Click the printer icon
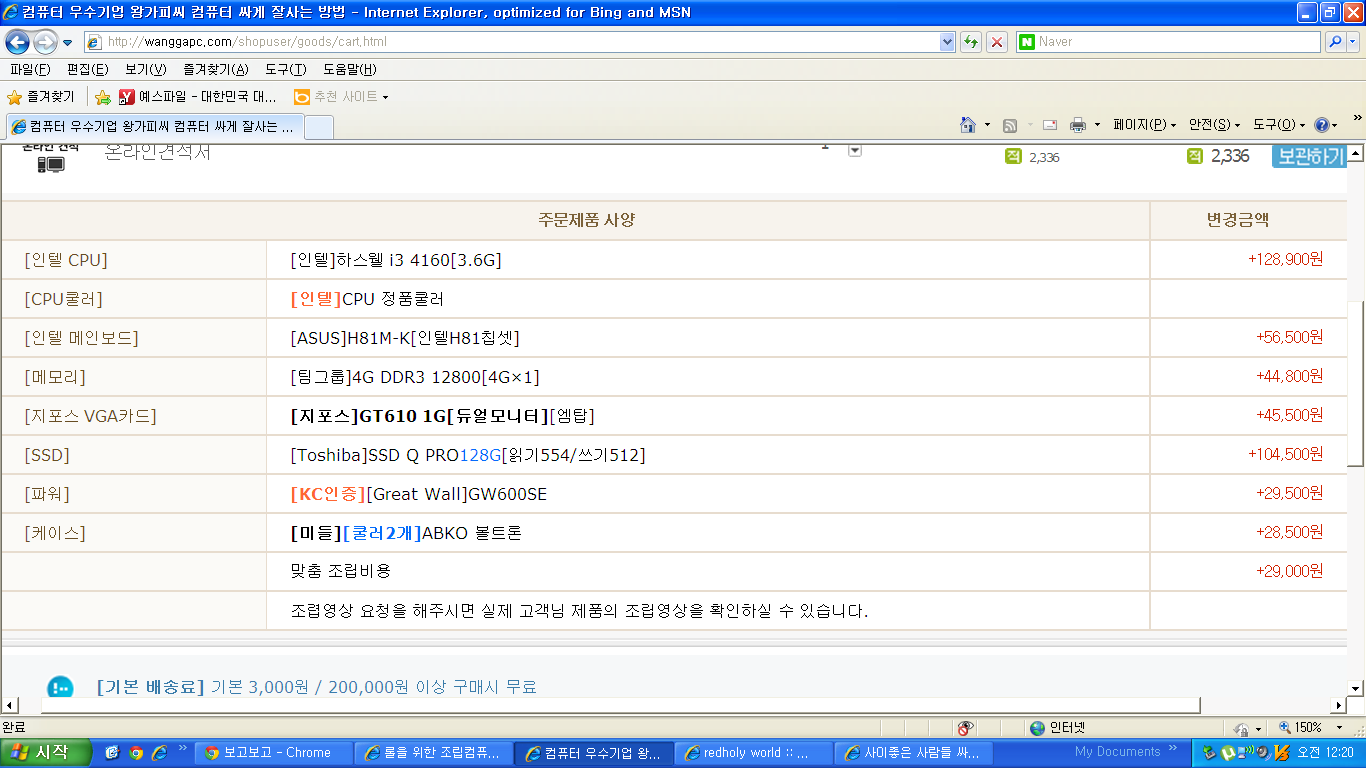 [1078, 125]
